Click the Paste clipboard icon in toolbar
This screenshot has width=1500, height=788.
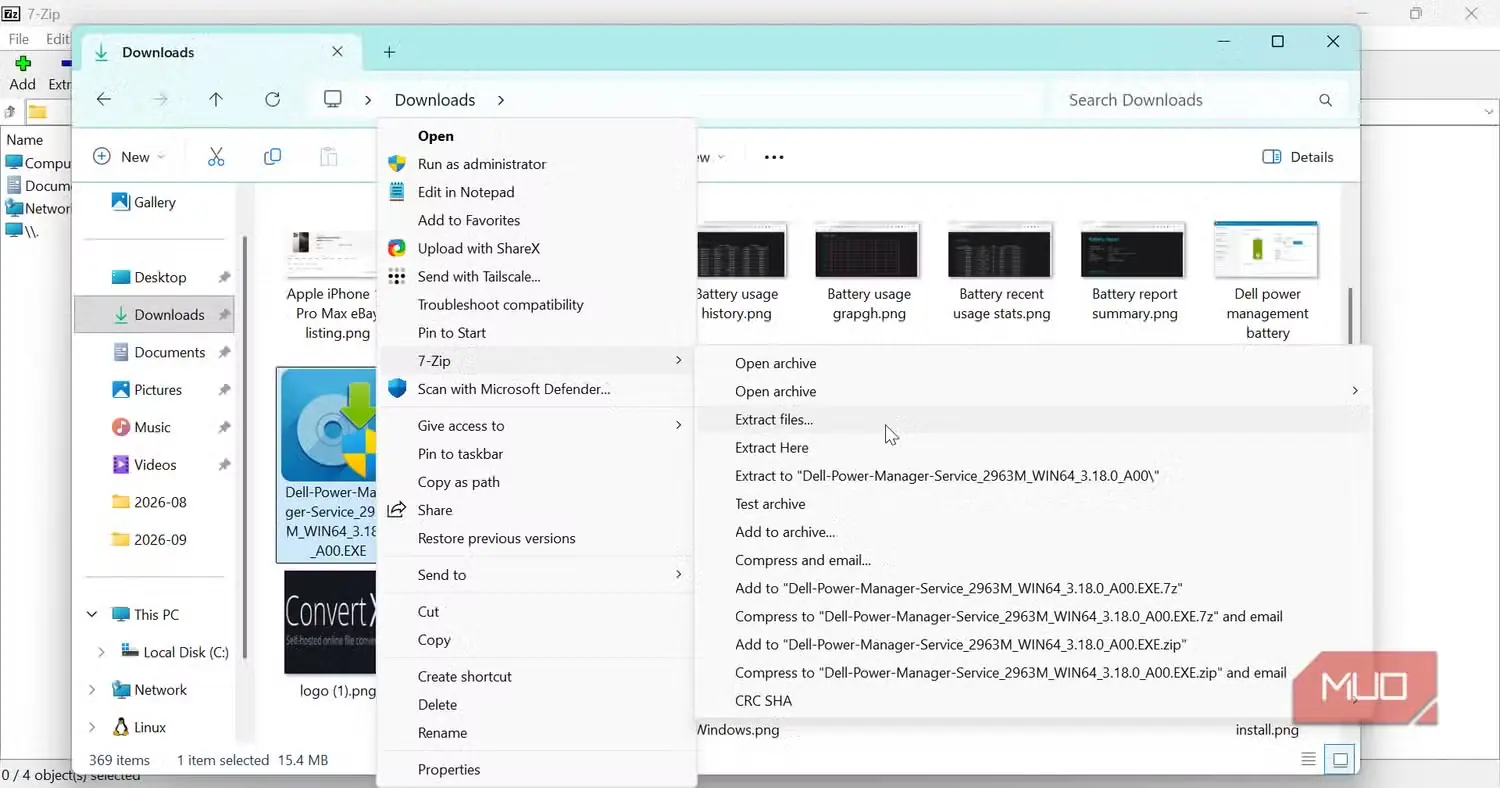click(x=328, y=157)
